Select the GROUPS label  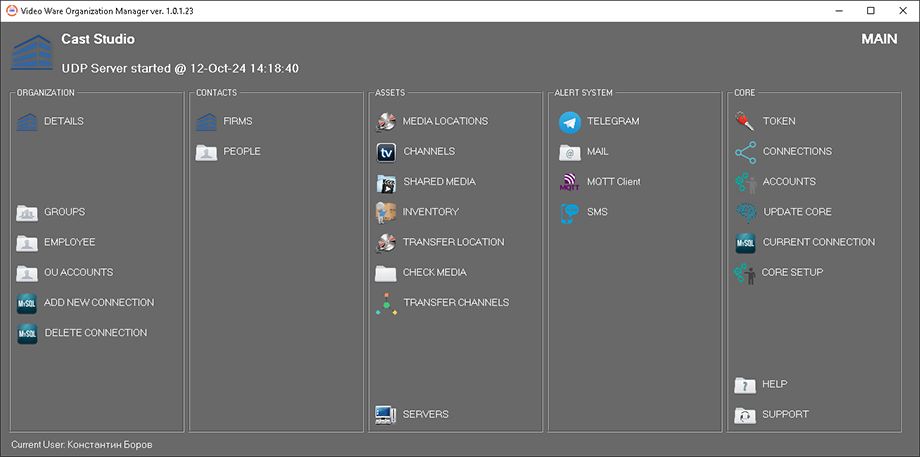click(65, 212)
